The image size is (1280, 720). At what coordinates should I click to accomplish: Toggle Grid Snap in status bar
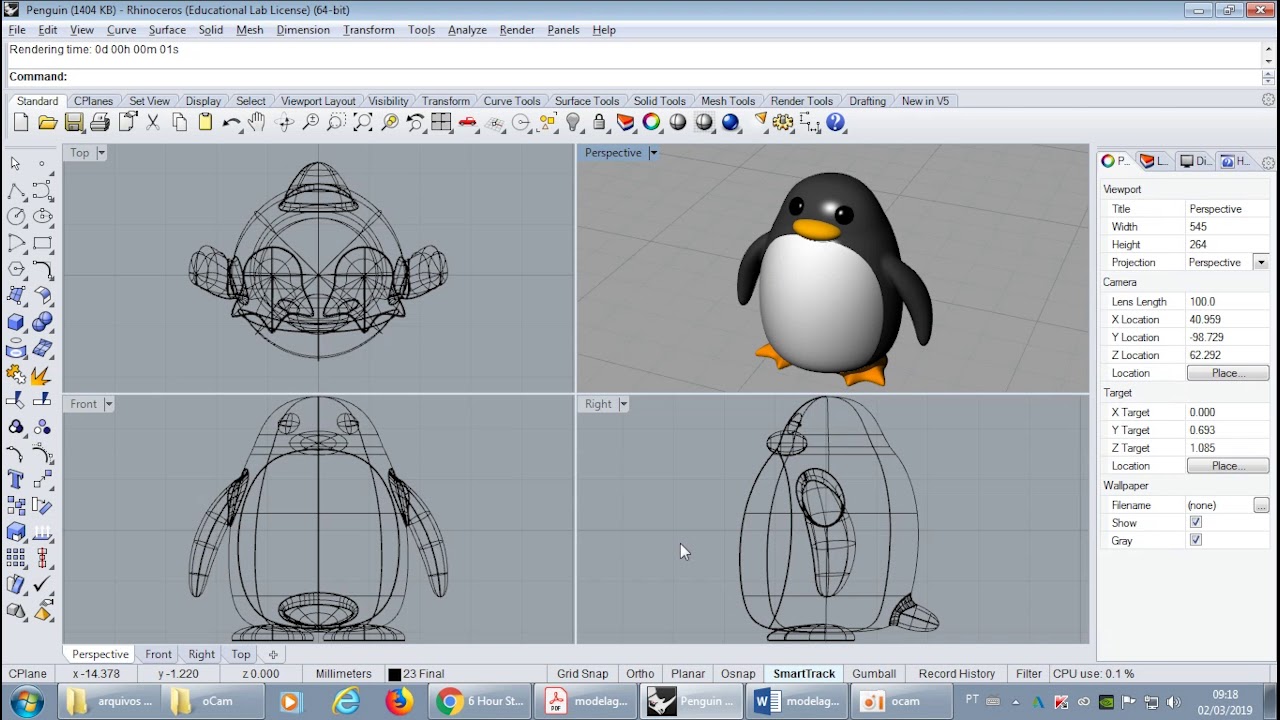582,674
